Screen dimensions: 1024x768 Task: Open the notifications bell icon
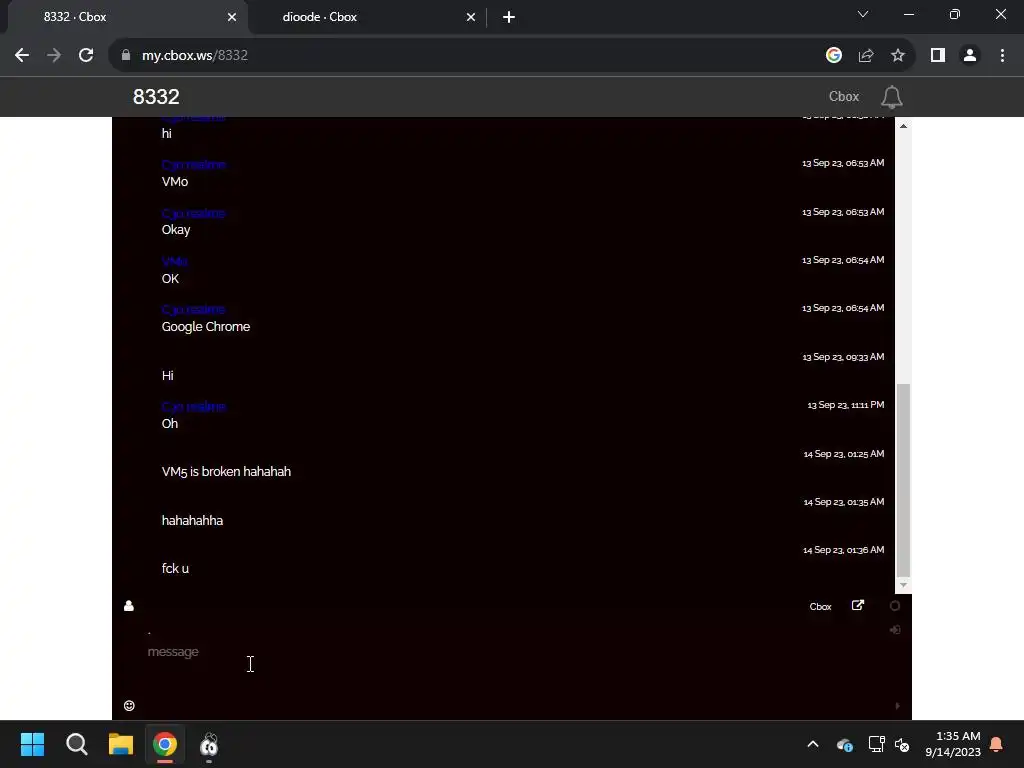[891, 97]
